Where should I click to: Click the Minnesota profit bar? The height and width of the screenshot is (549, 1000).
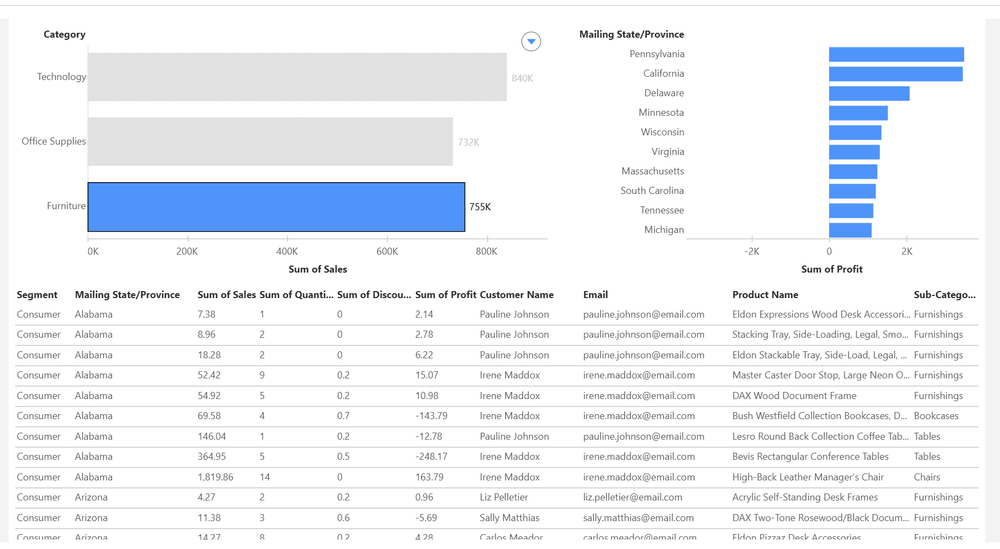tap(858, 113)
